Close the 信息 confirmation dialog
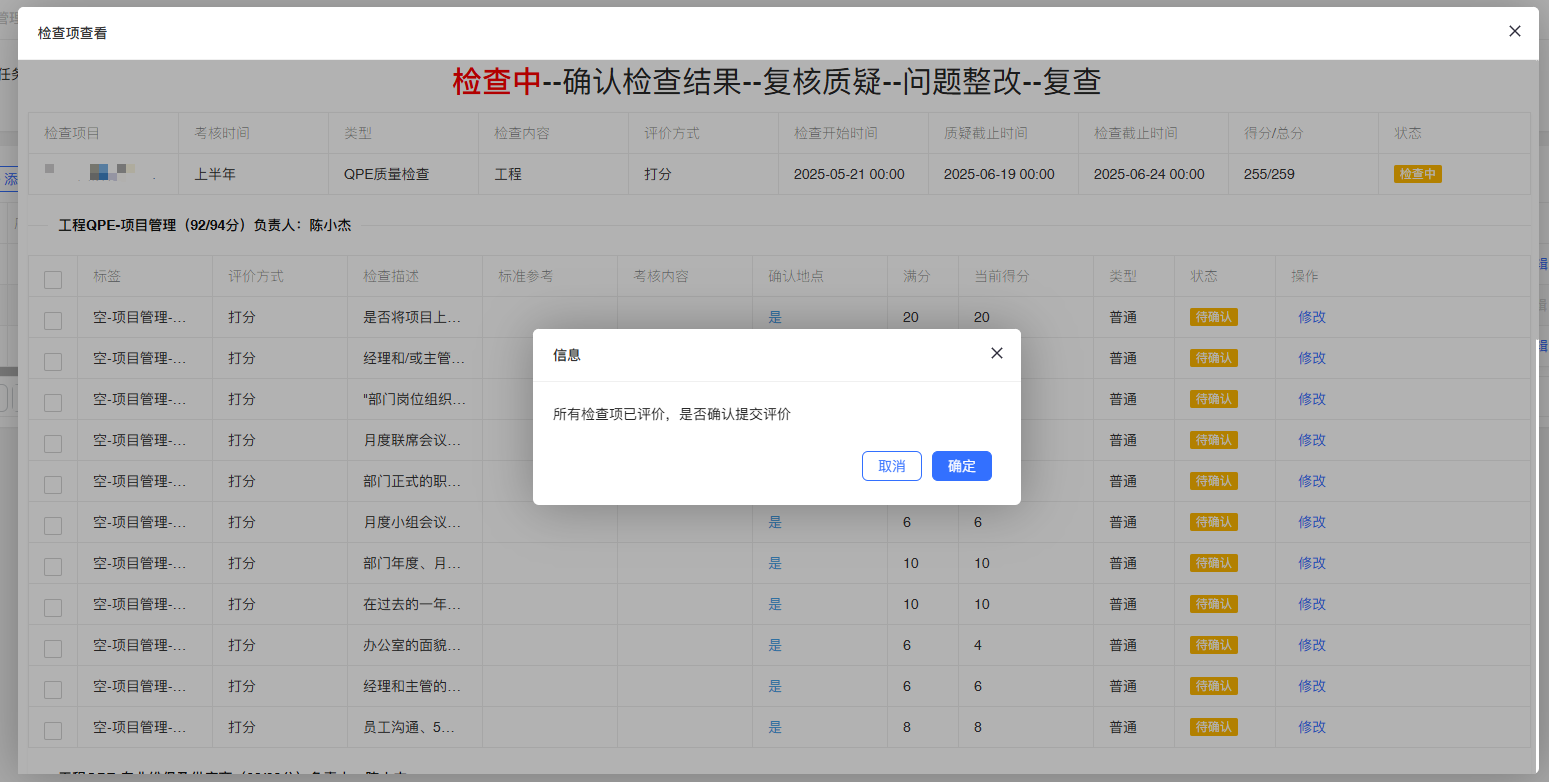 click(x=996, y=353)
